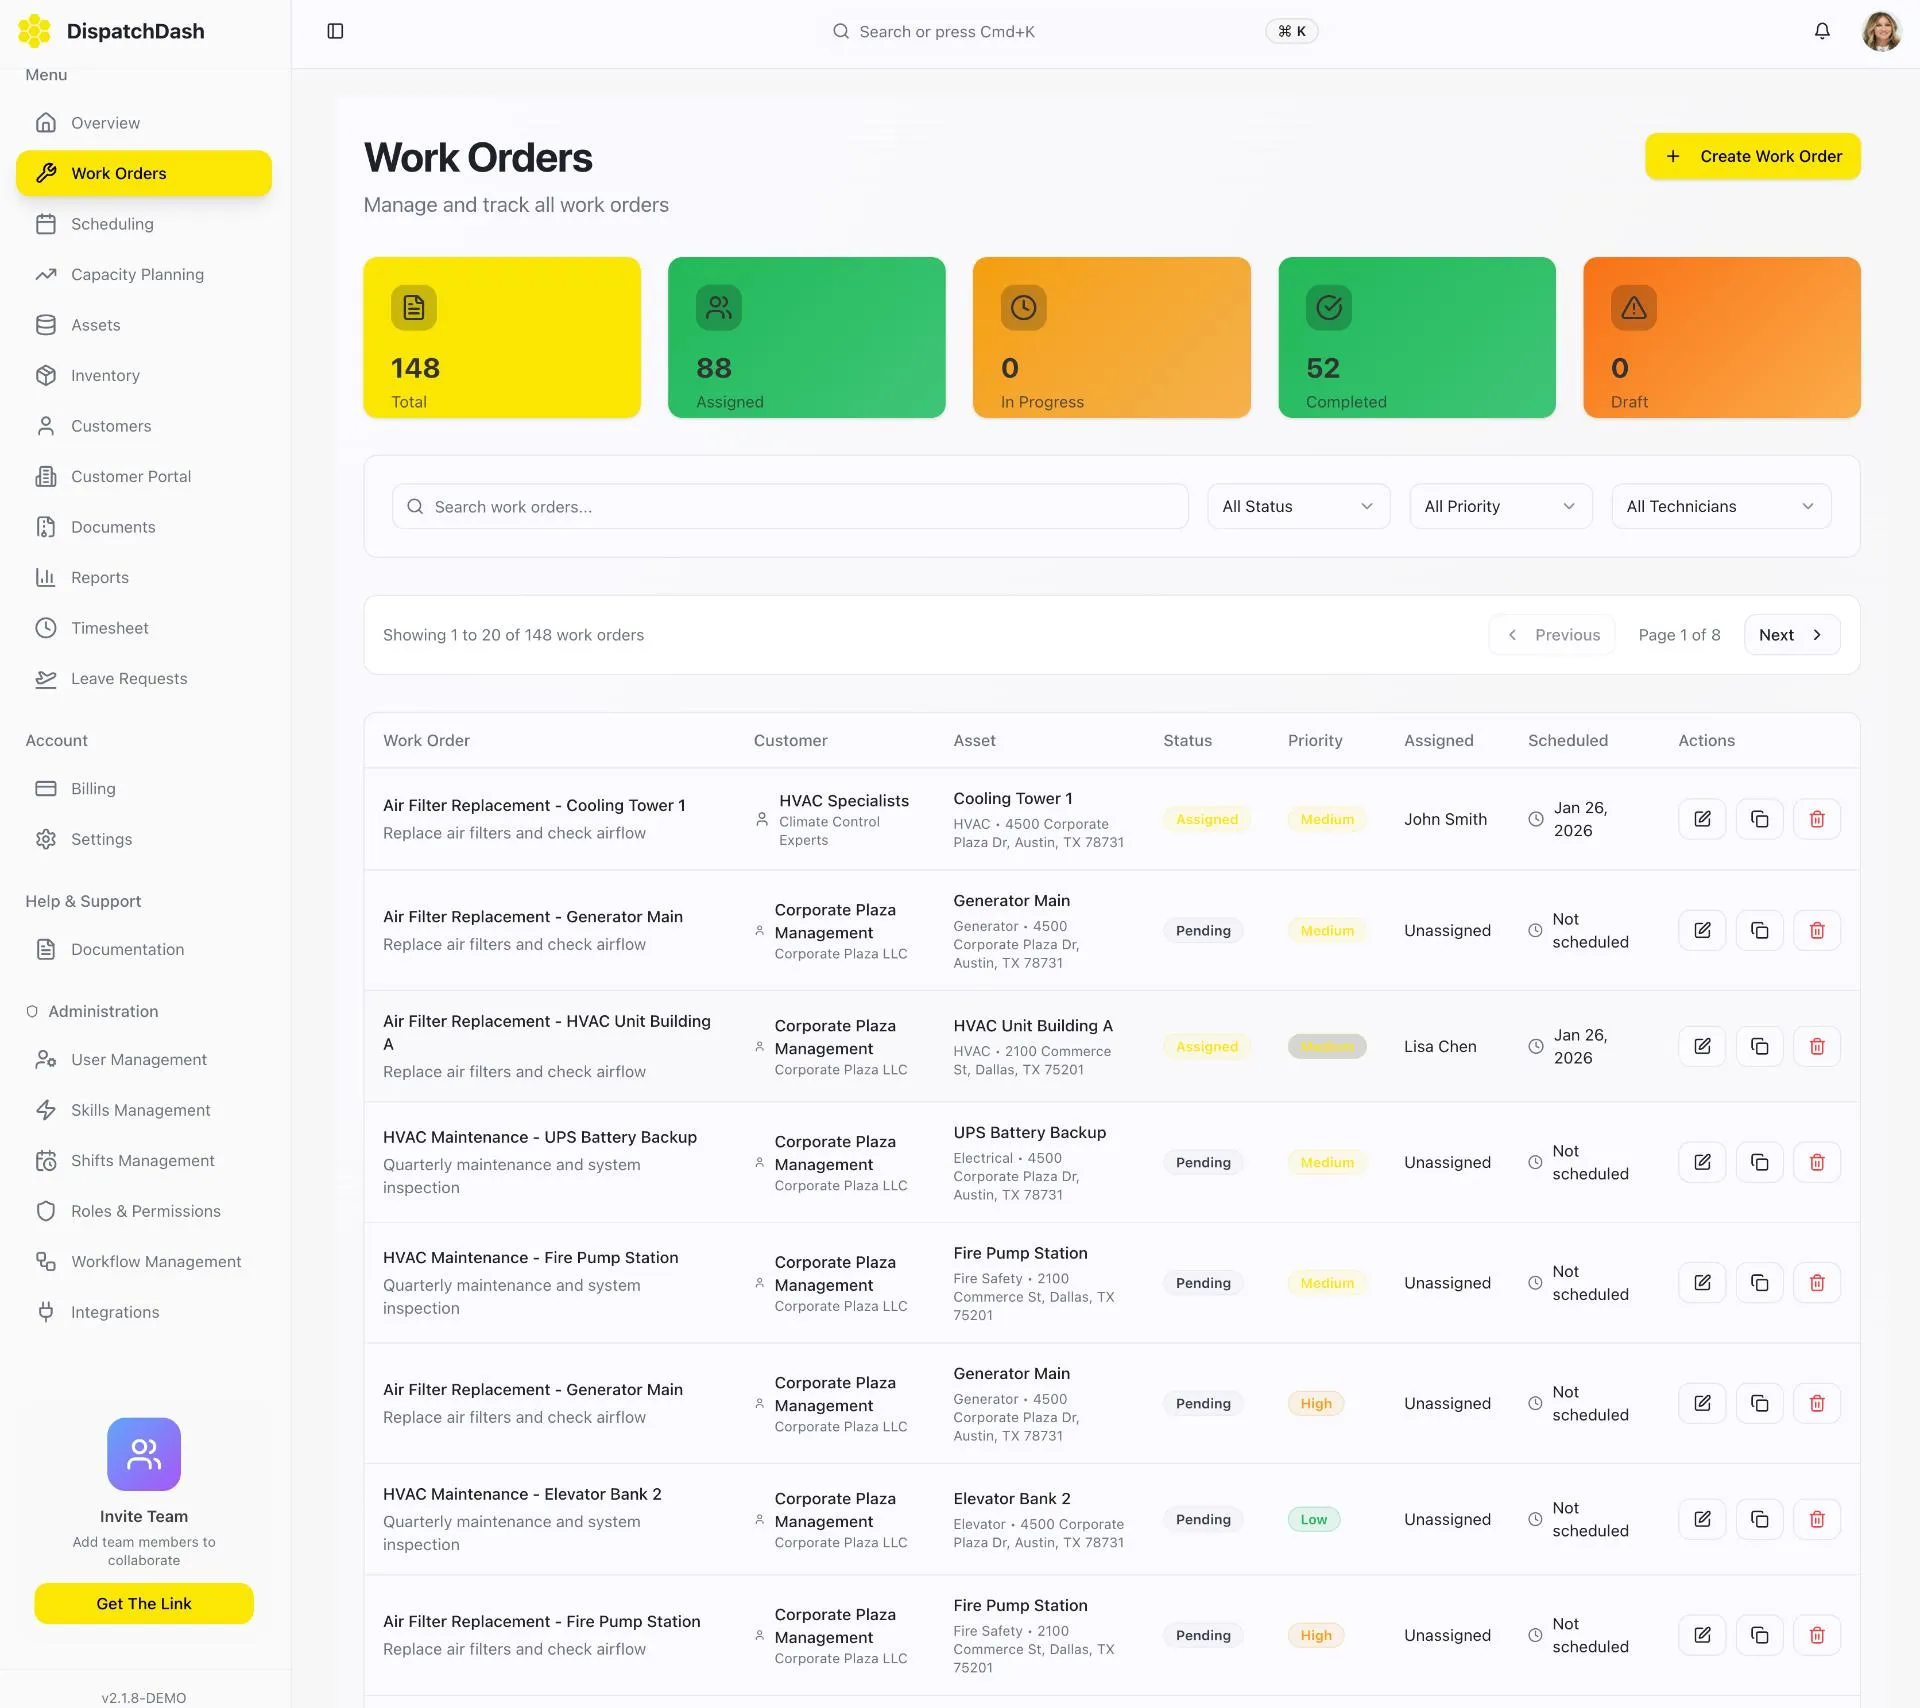
Task: Open 'HVAC Maintenance - Elevator Bank 2' title
Action: point(522,1493)
